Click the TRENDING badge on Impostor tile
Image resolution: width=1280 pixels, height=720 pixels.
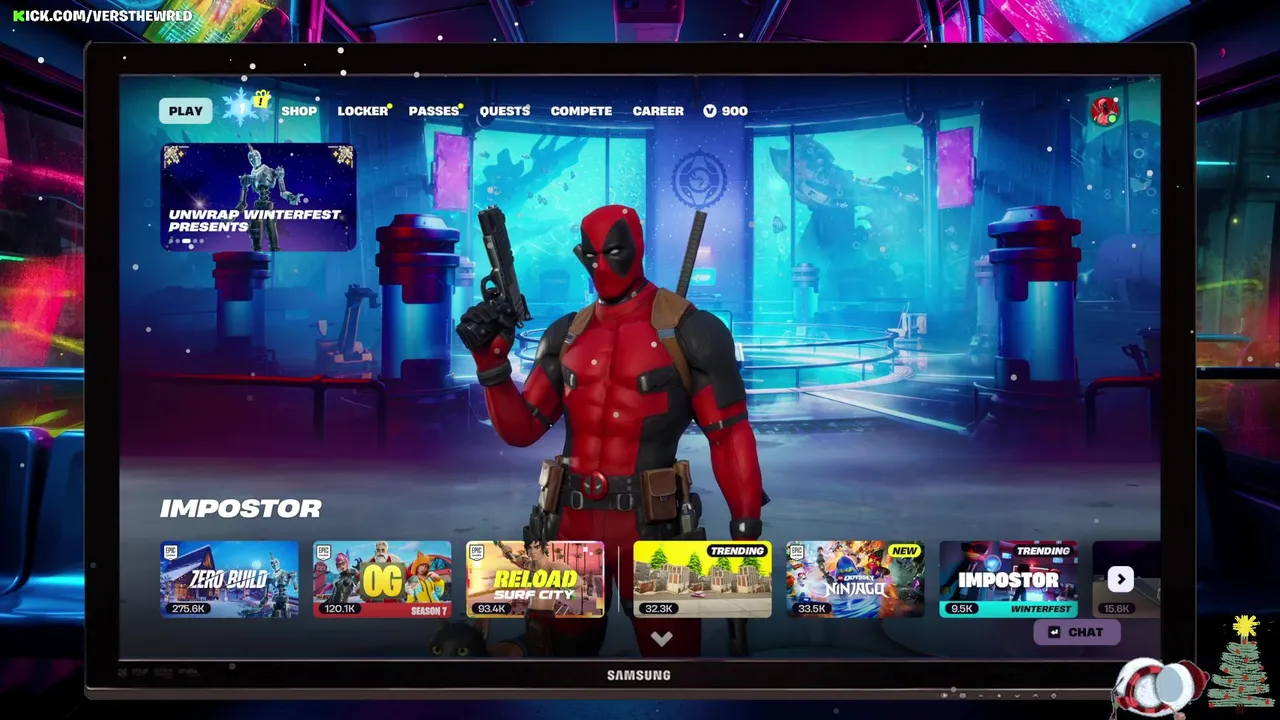click(x=1042, y=551)
